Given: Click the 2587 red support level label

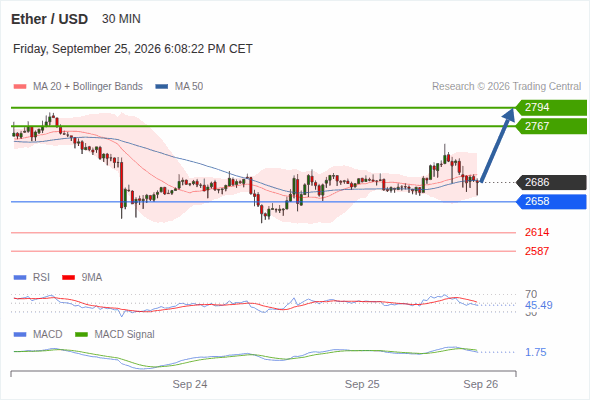Looking at the screenshot, I should (x=537, y=251).
